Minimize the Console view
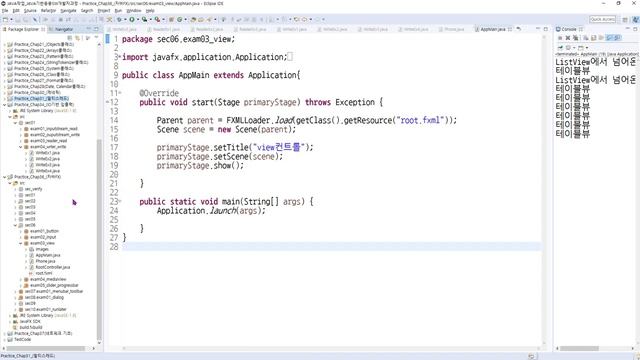Image resolution: width=640 pixels, height=360 pixels. tap(628, 29)
